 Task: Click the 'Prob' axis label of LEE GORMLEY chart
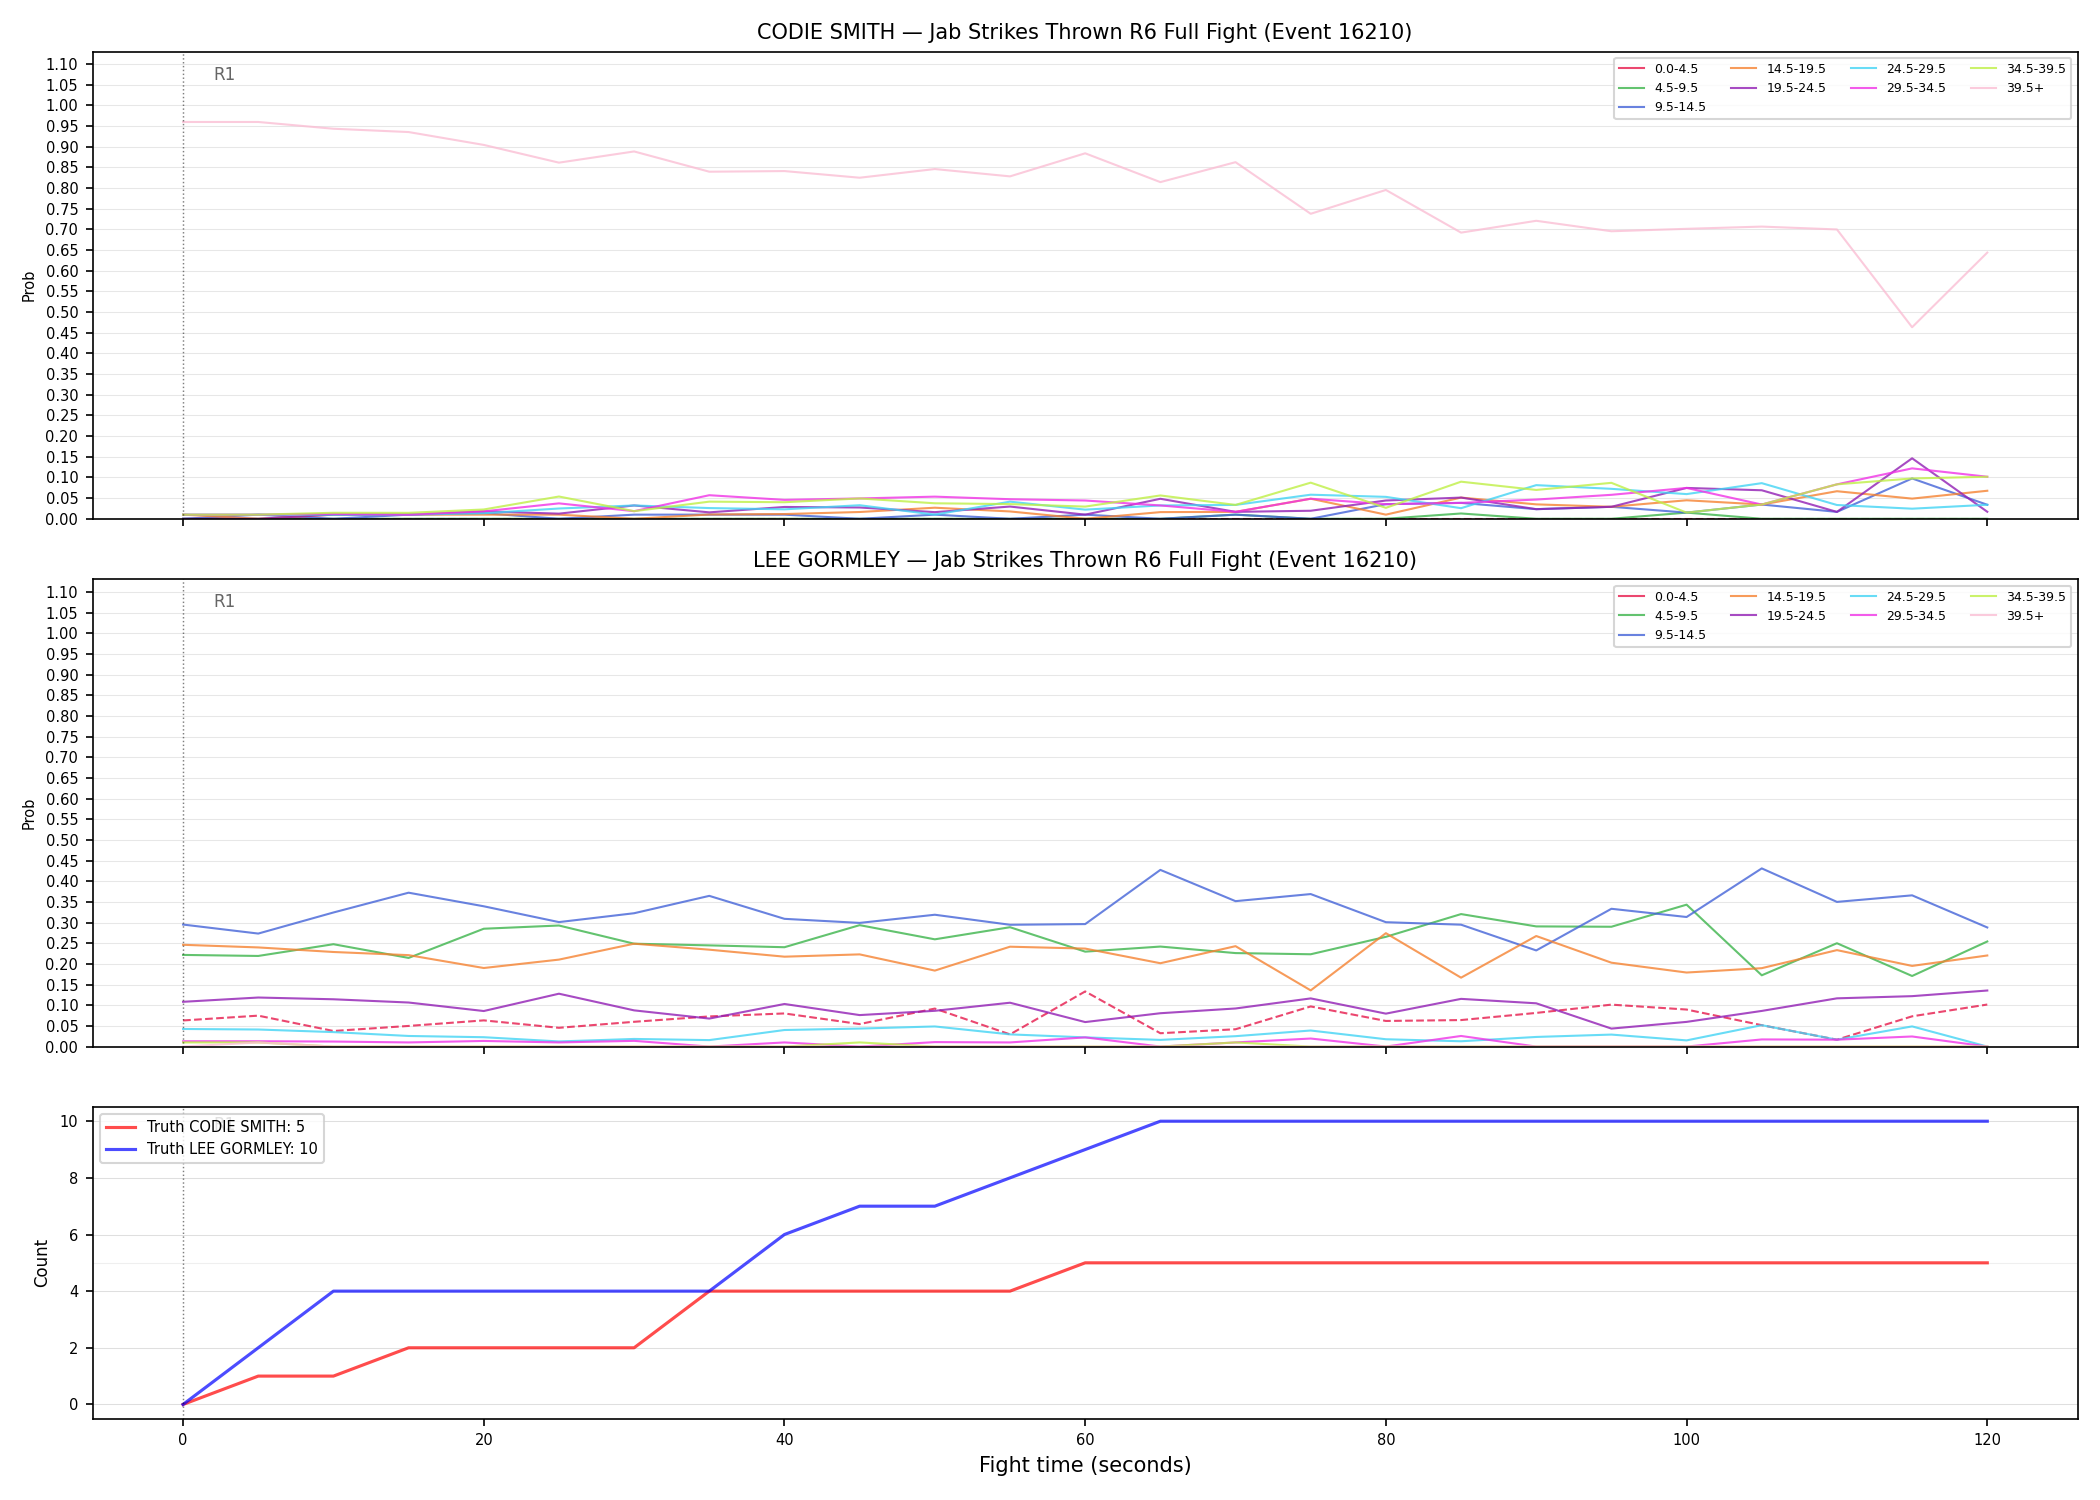tap(29, 814)
